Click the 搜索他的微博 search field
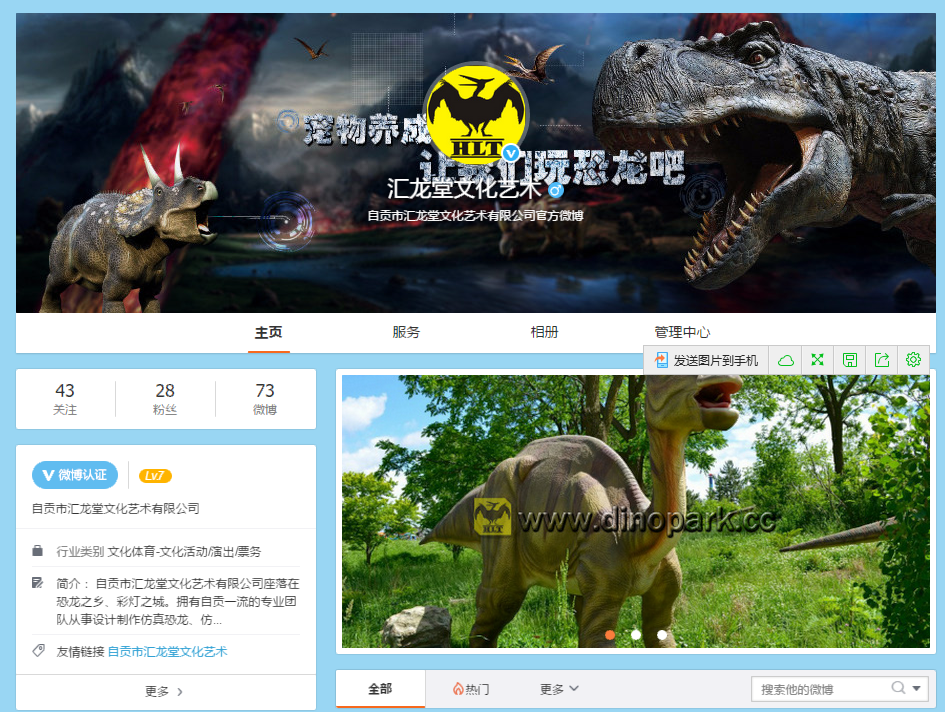The width and height of the screenshot is (945, 712). coord(820,689)
